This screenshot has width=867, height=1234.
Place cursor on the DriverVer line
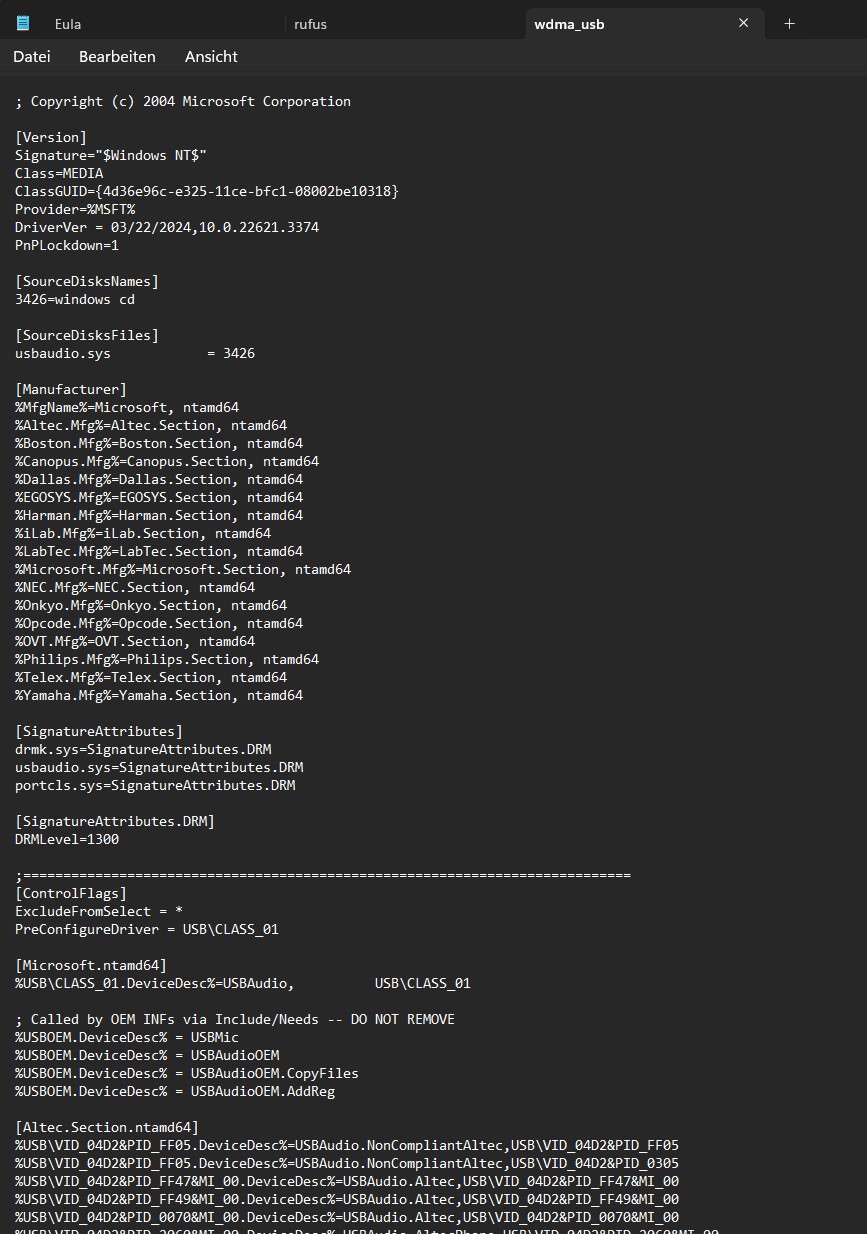167,227
